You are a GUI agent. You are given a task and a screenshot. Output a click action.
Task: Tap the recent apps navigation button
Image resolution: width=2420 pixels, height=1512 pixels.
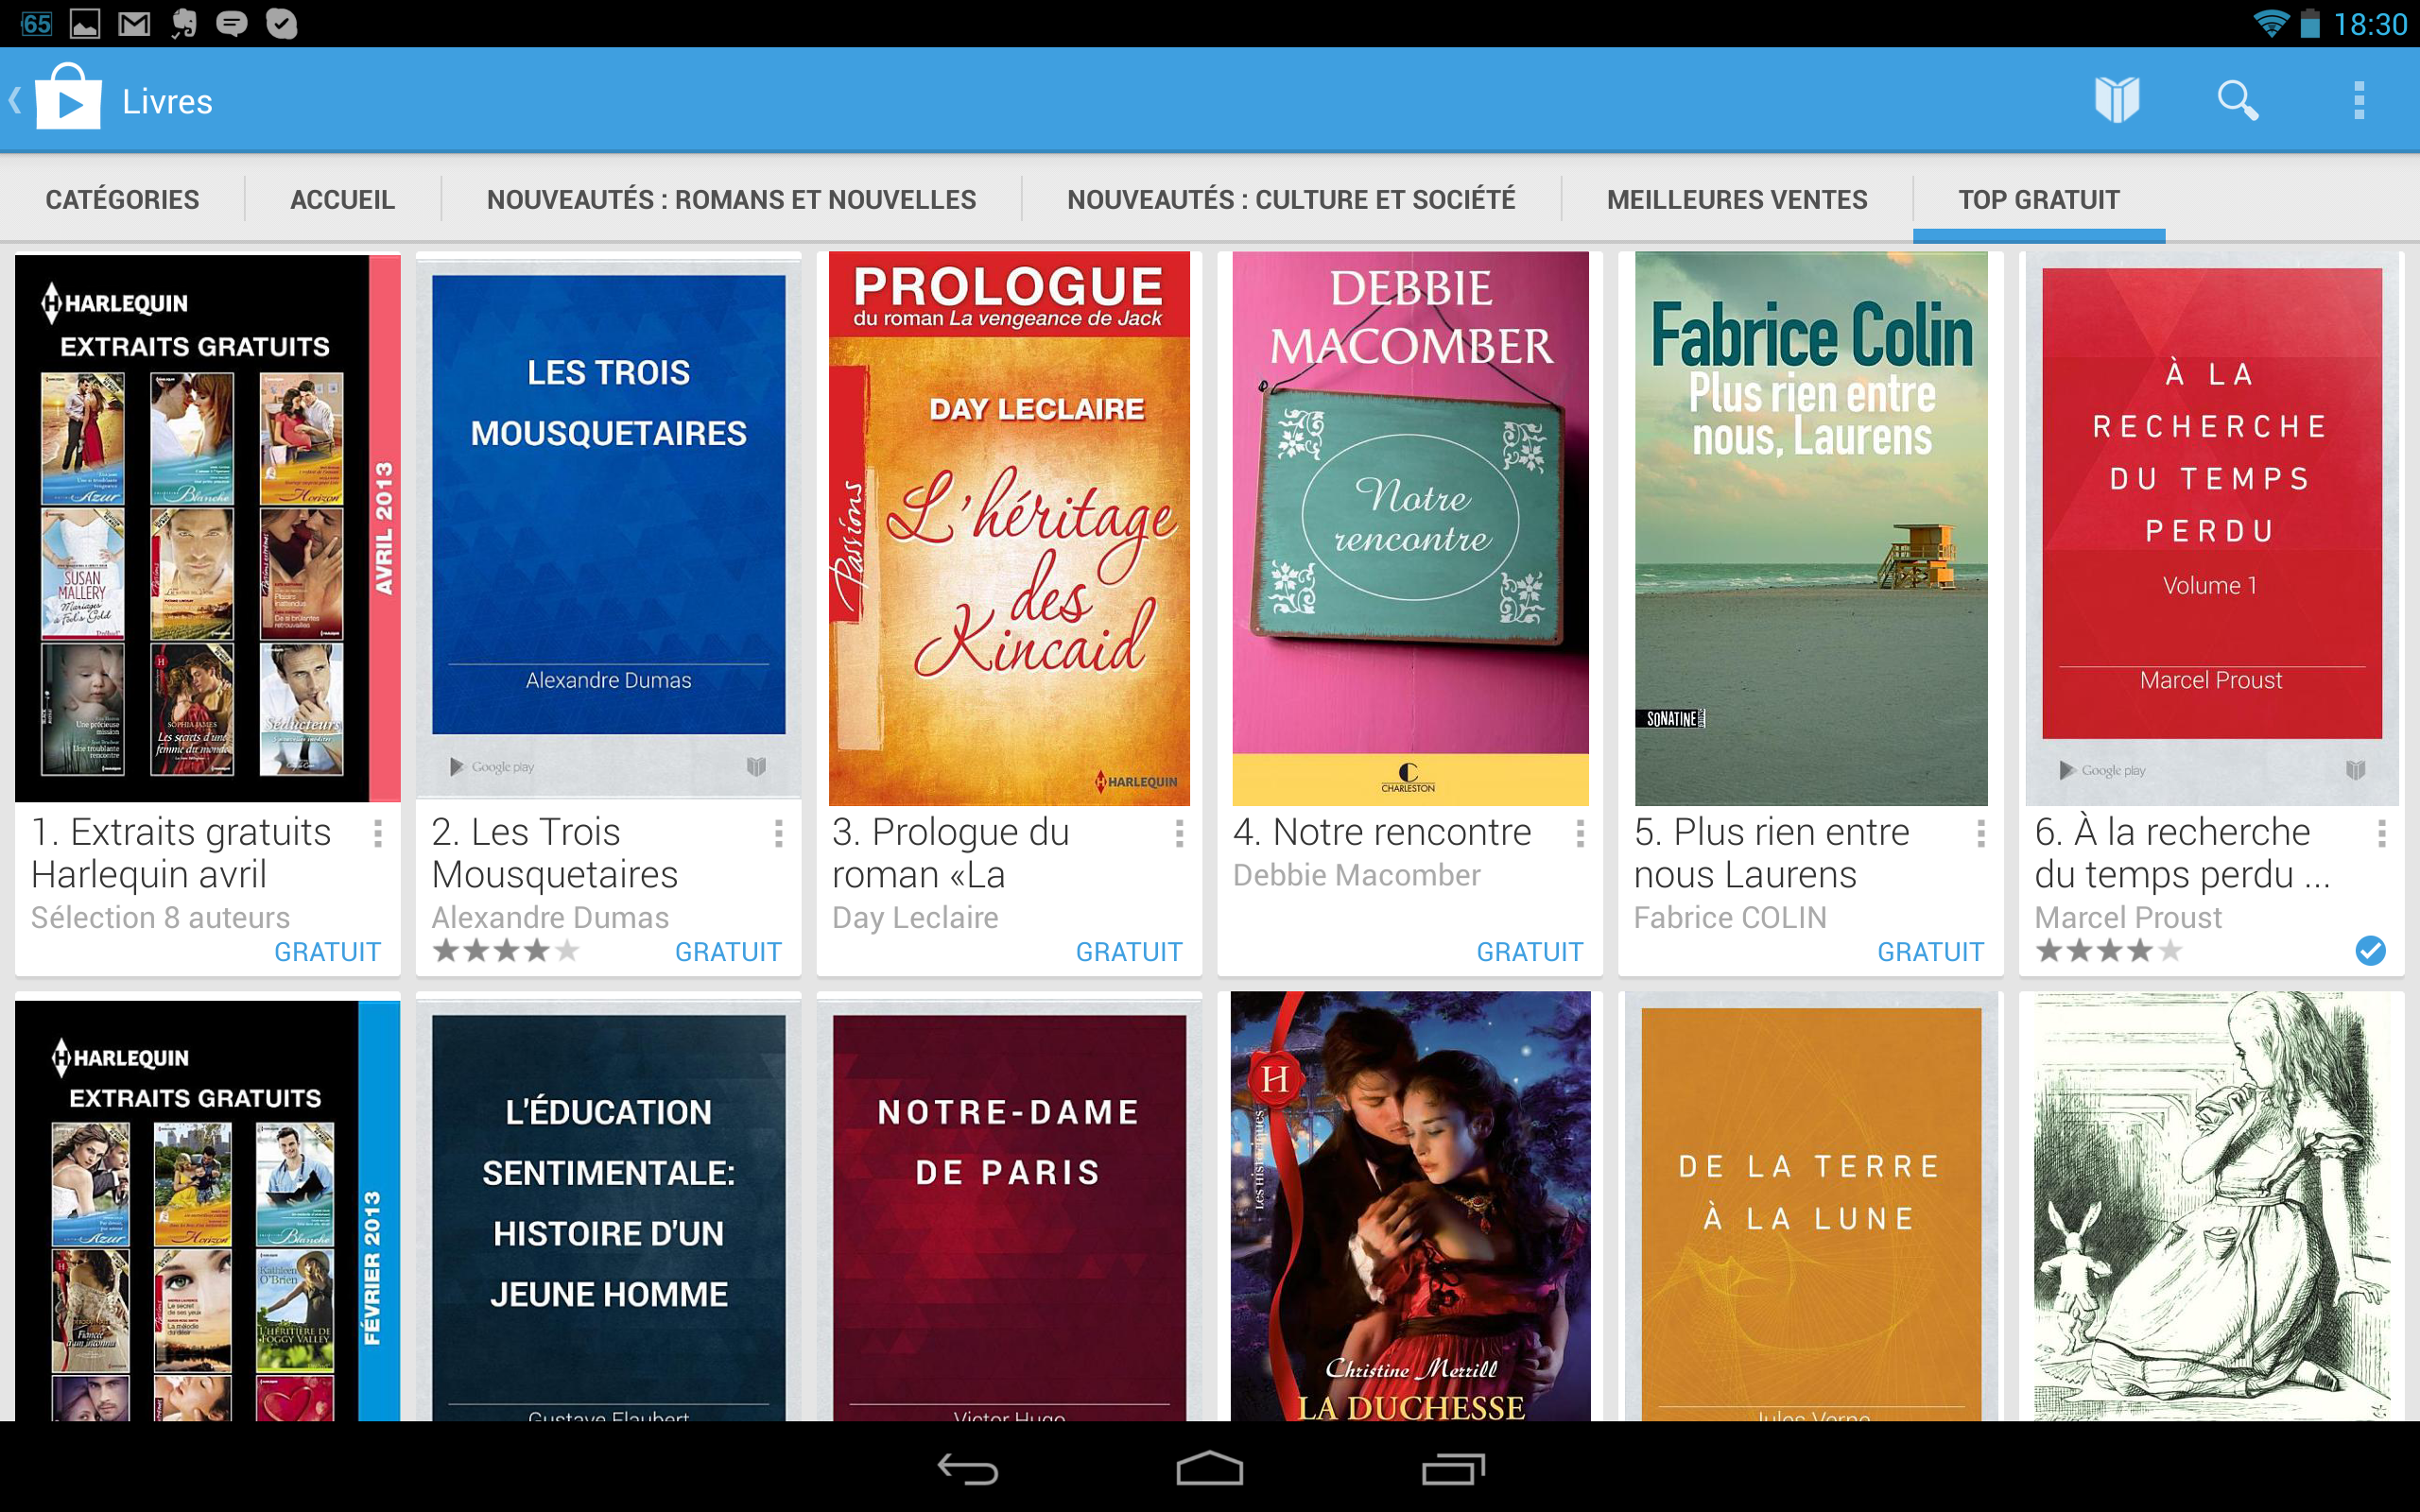1453,1469
